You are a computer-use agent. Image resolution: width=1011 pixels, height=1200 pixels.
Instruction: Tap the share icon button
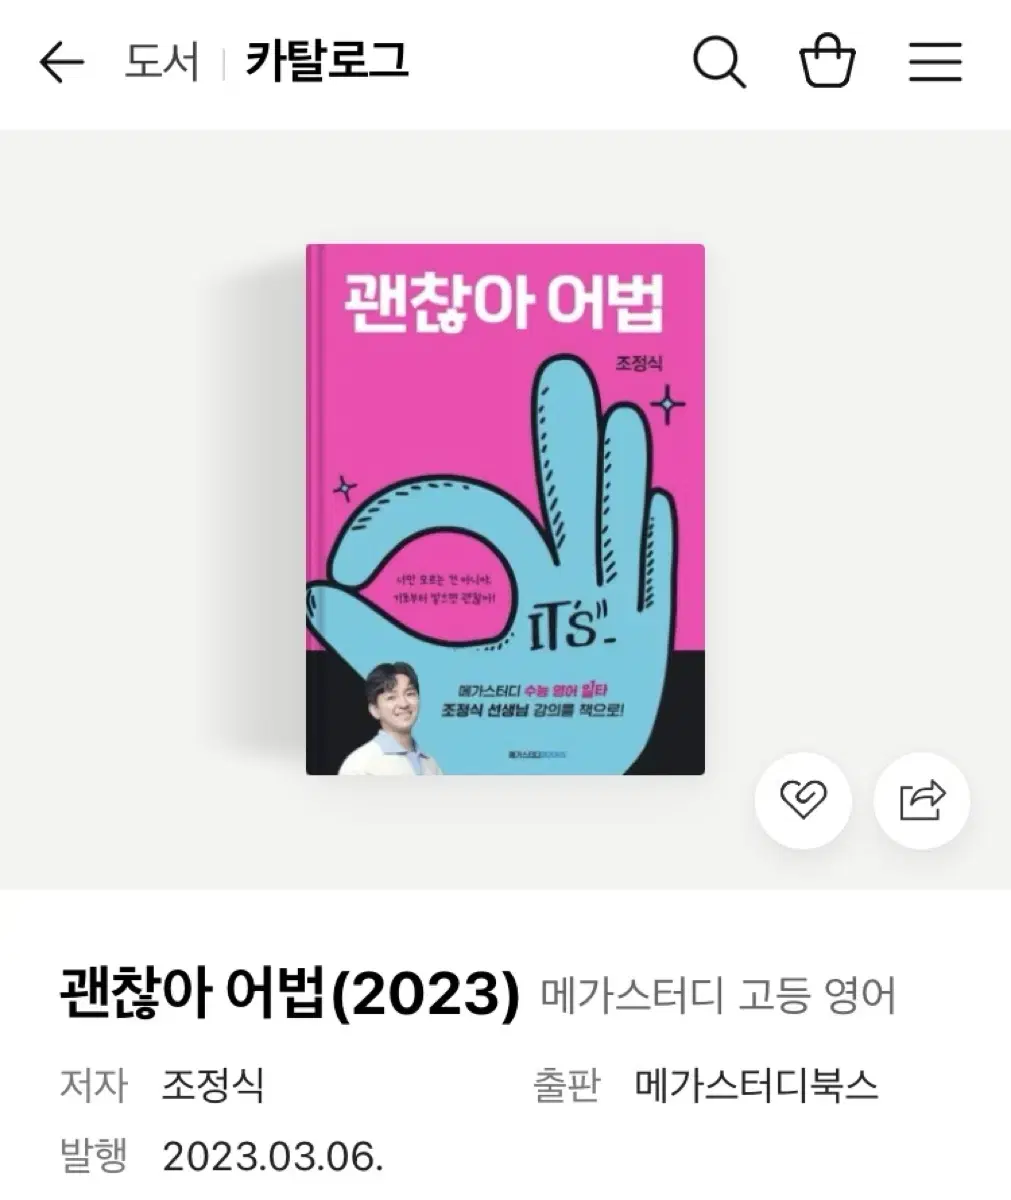pyautogui.click(x=921, y=801)
